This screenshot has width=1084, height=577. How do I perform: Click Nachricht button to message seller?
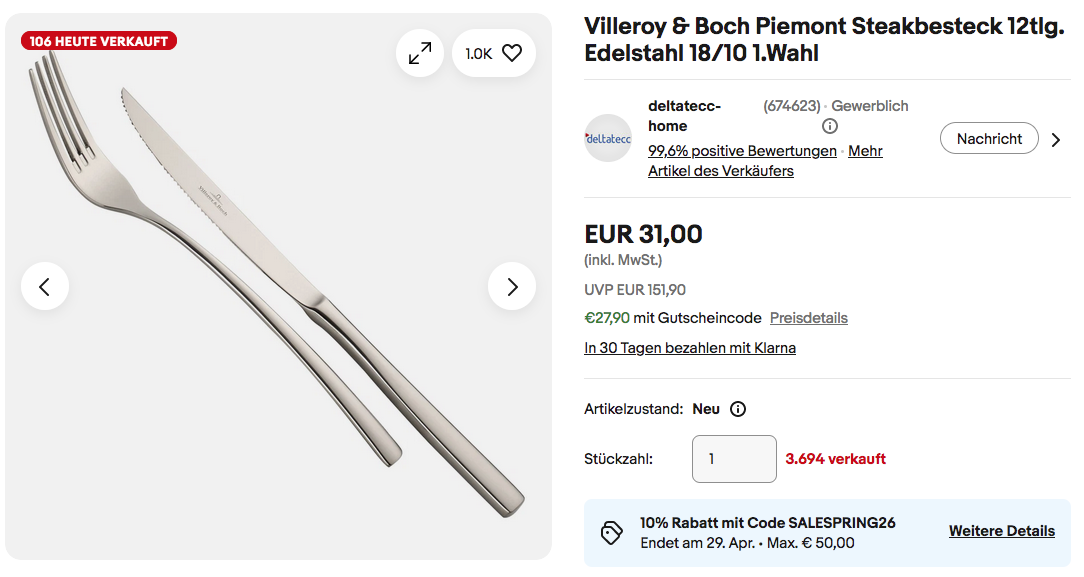tap(989, 139)
